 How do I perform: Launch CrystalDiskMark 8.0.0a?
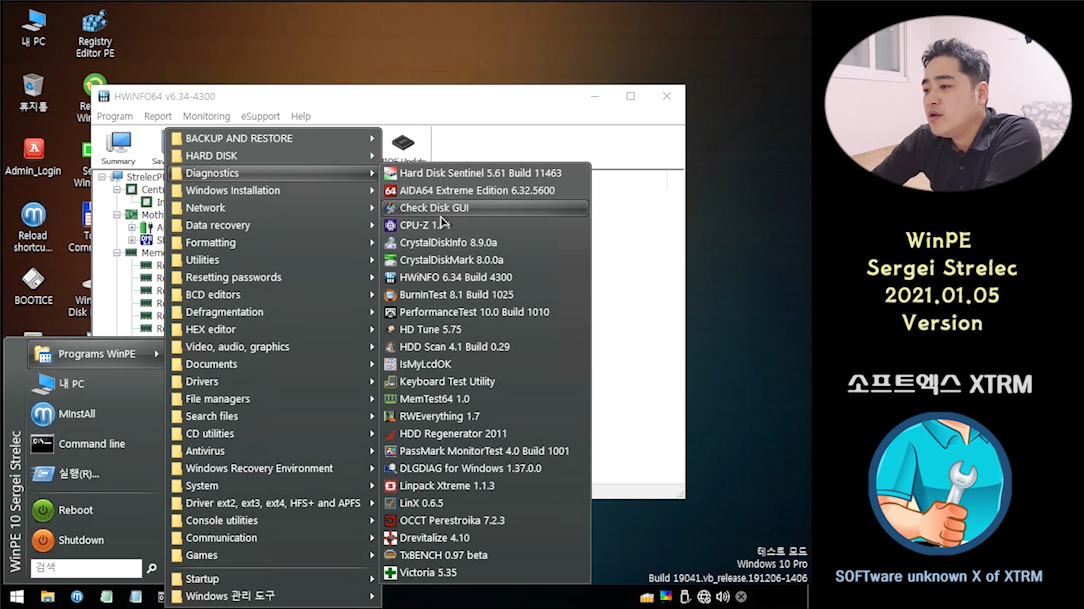pos(485,260)
